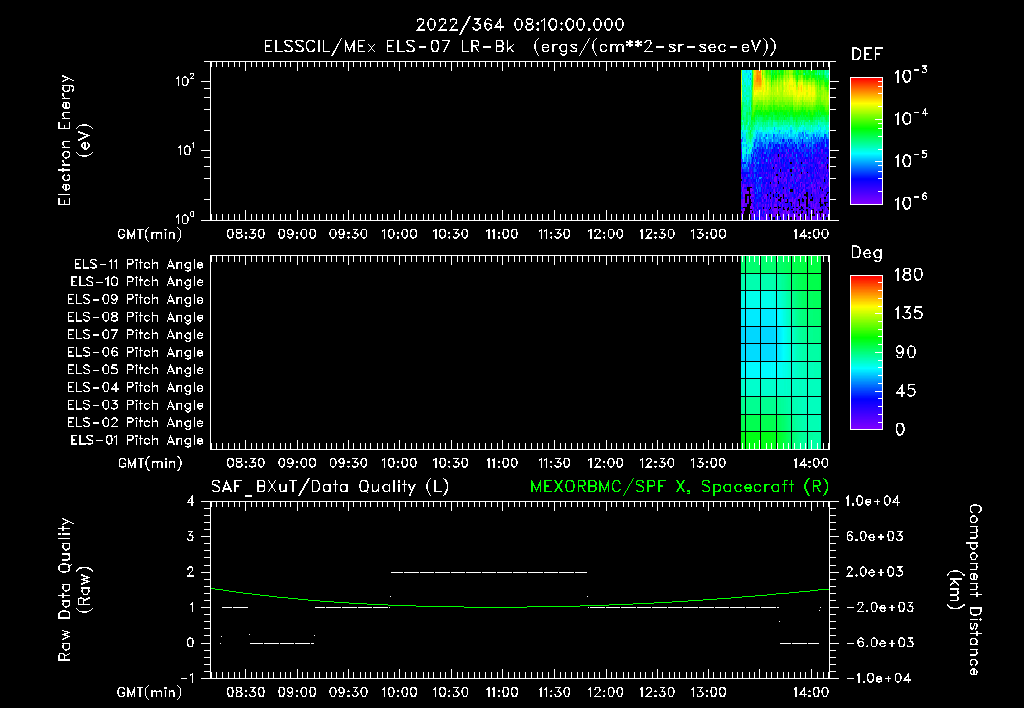Click the 11:00 tick label under bottom plot

pos(502,692)
